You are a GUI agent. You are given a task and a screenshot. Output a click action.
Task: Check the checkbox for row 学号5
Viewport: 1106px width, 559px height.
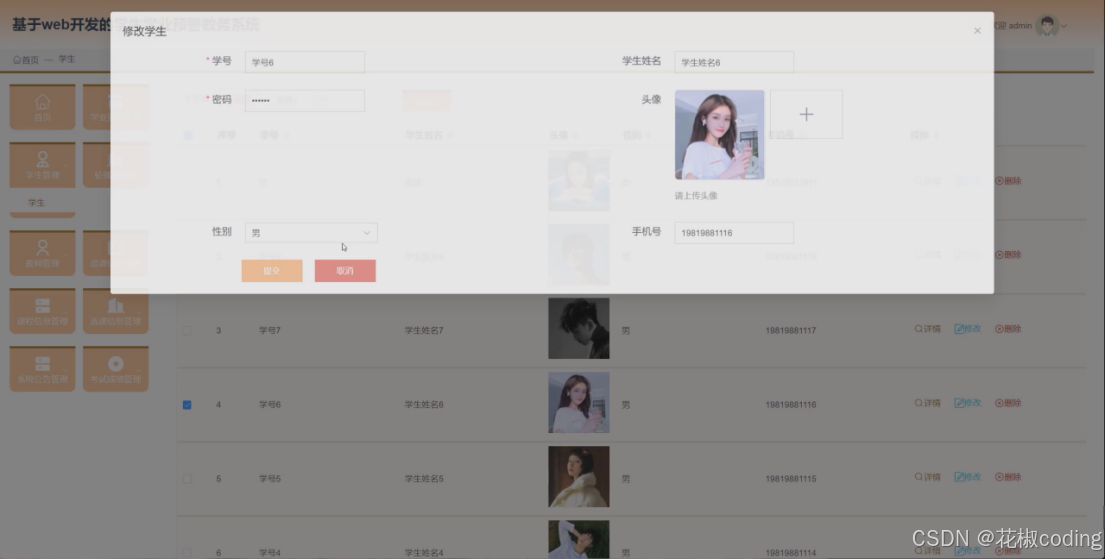click(x=187, y=479)
